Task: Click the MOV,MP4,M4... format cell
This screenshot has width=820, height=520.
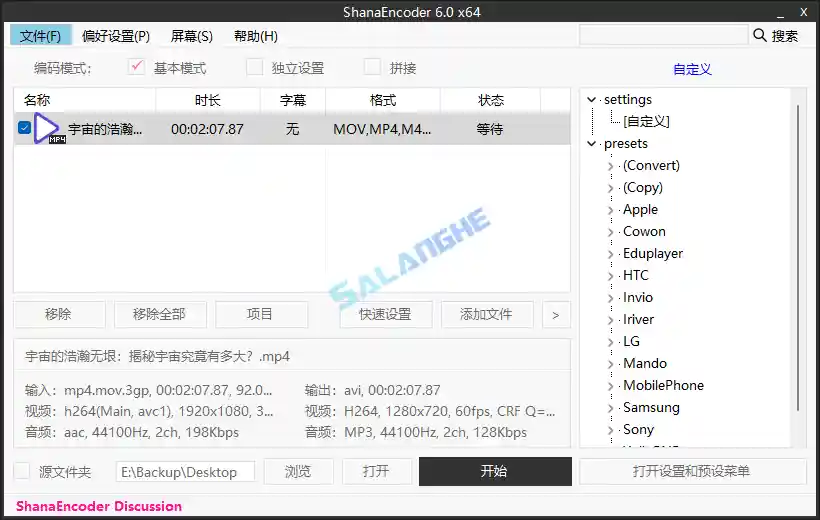Action: tap(382, 129)
